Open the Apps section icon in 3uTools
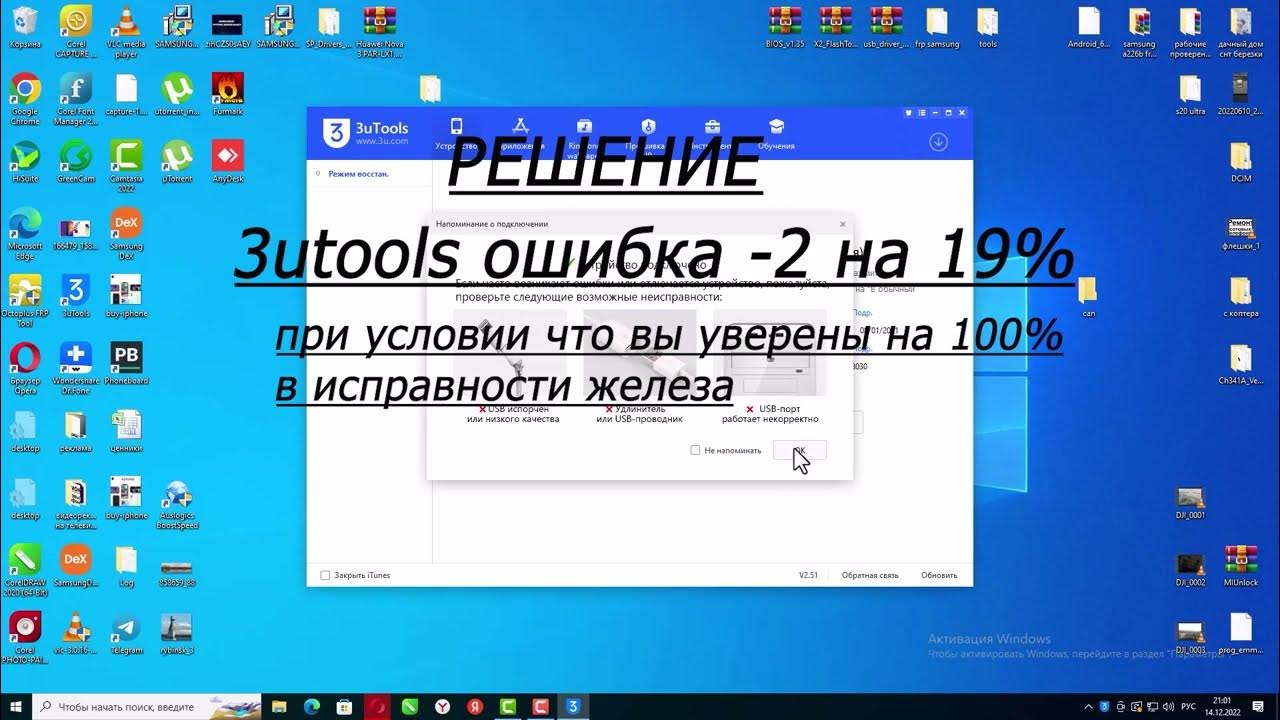 tap(520, 126)
